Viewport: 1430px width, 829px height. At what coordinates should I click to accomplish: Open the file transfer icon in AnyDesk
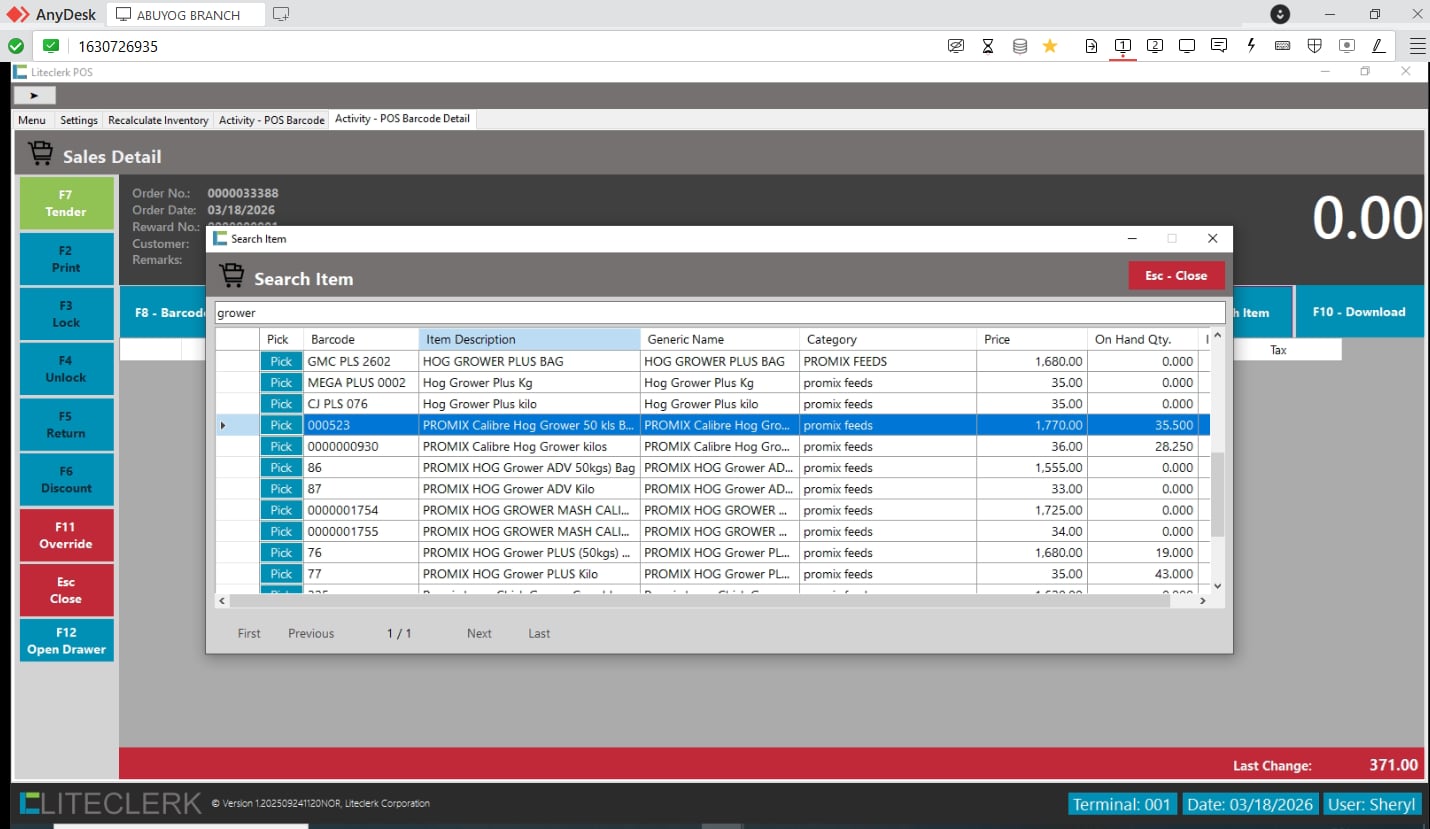(1091, 46)
